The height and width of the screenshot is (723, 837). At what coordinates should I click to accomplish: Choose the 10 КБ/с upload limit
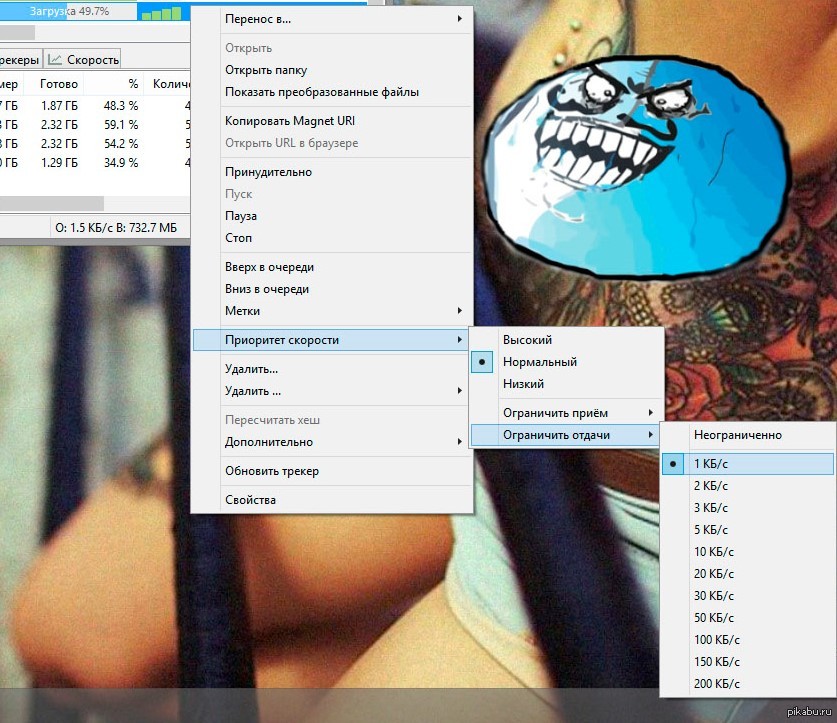pyautogui.click(x=714, y=552)
